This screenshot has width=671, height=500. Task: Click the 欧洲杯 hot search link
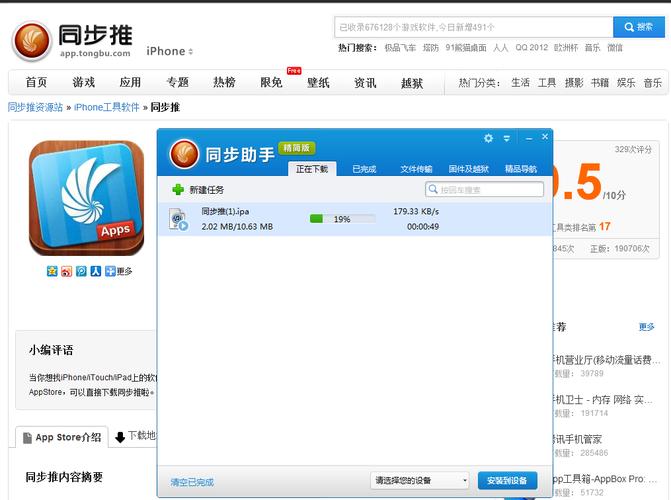click(566, 48)
